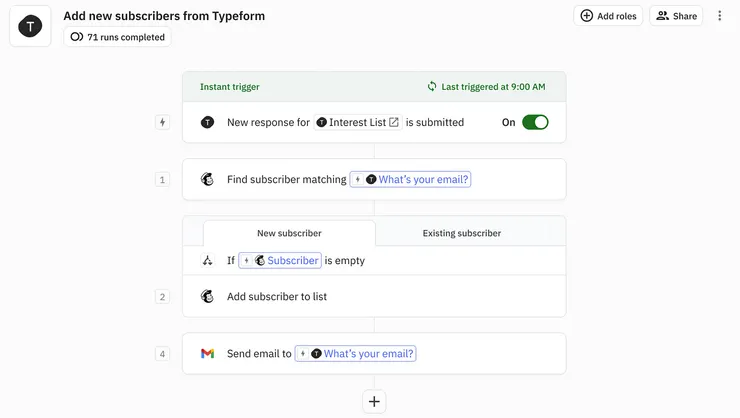The width and height of the screenshot is (740, 418).
Task: Open Interest List form via external link icon
Action: 394,122
